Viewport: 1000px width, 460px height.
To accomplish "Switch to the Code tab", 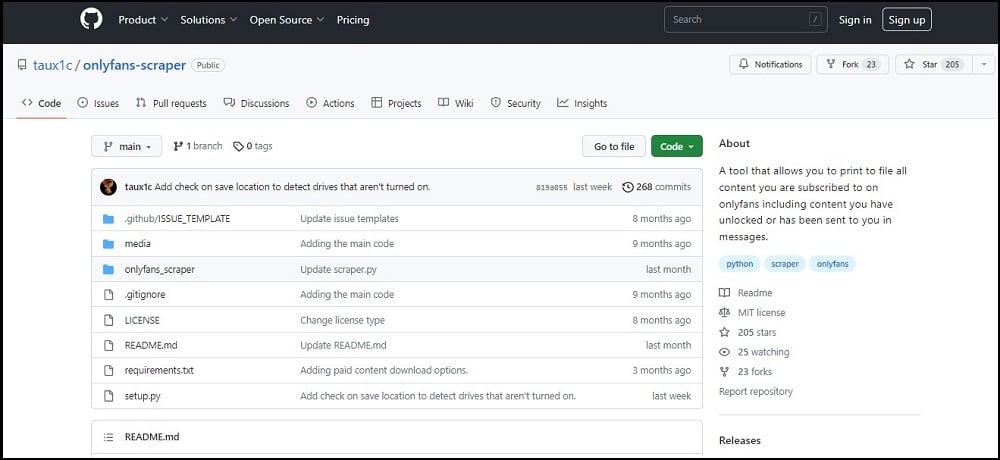I will 41,103.
